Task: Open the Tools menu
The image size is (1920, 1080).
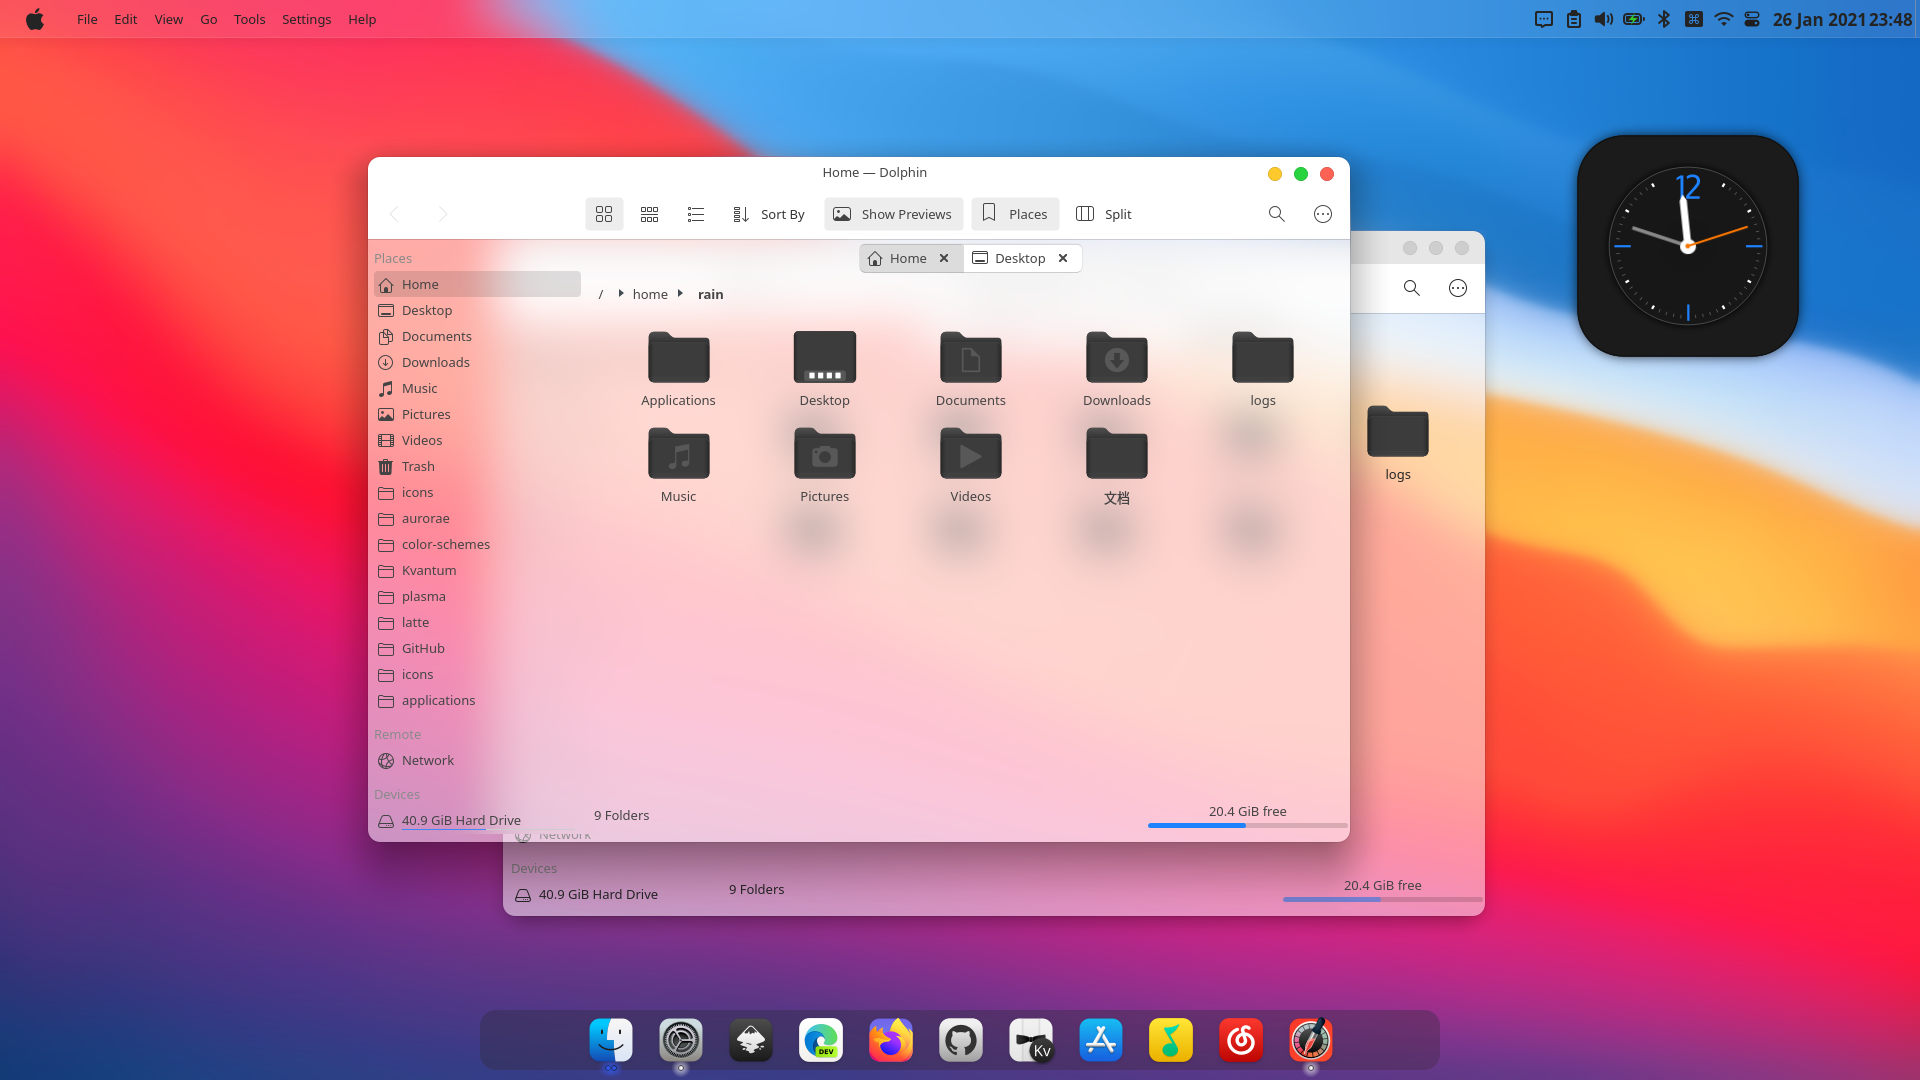Action: pyautogui.click(x=249, y=19)
